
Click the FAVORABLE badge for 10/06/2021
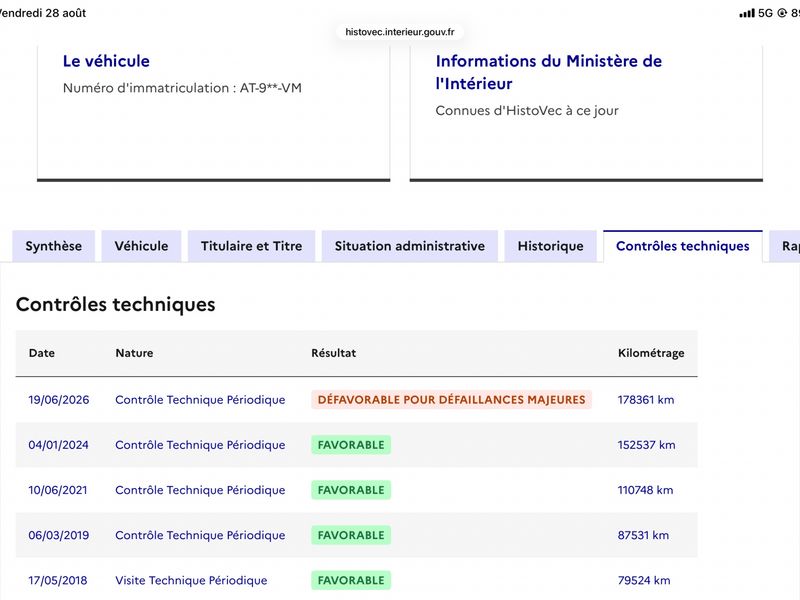[351, 490]
